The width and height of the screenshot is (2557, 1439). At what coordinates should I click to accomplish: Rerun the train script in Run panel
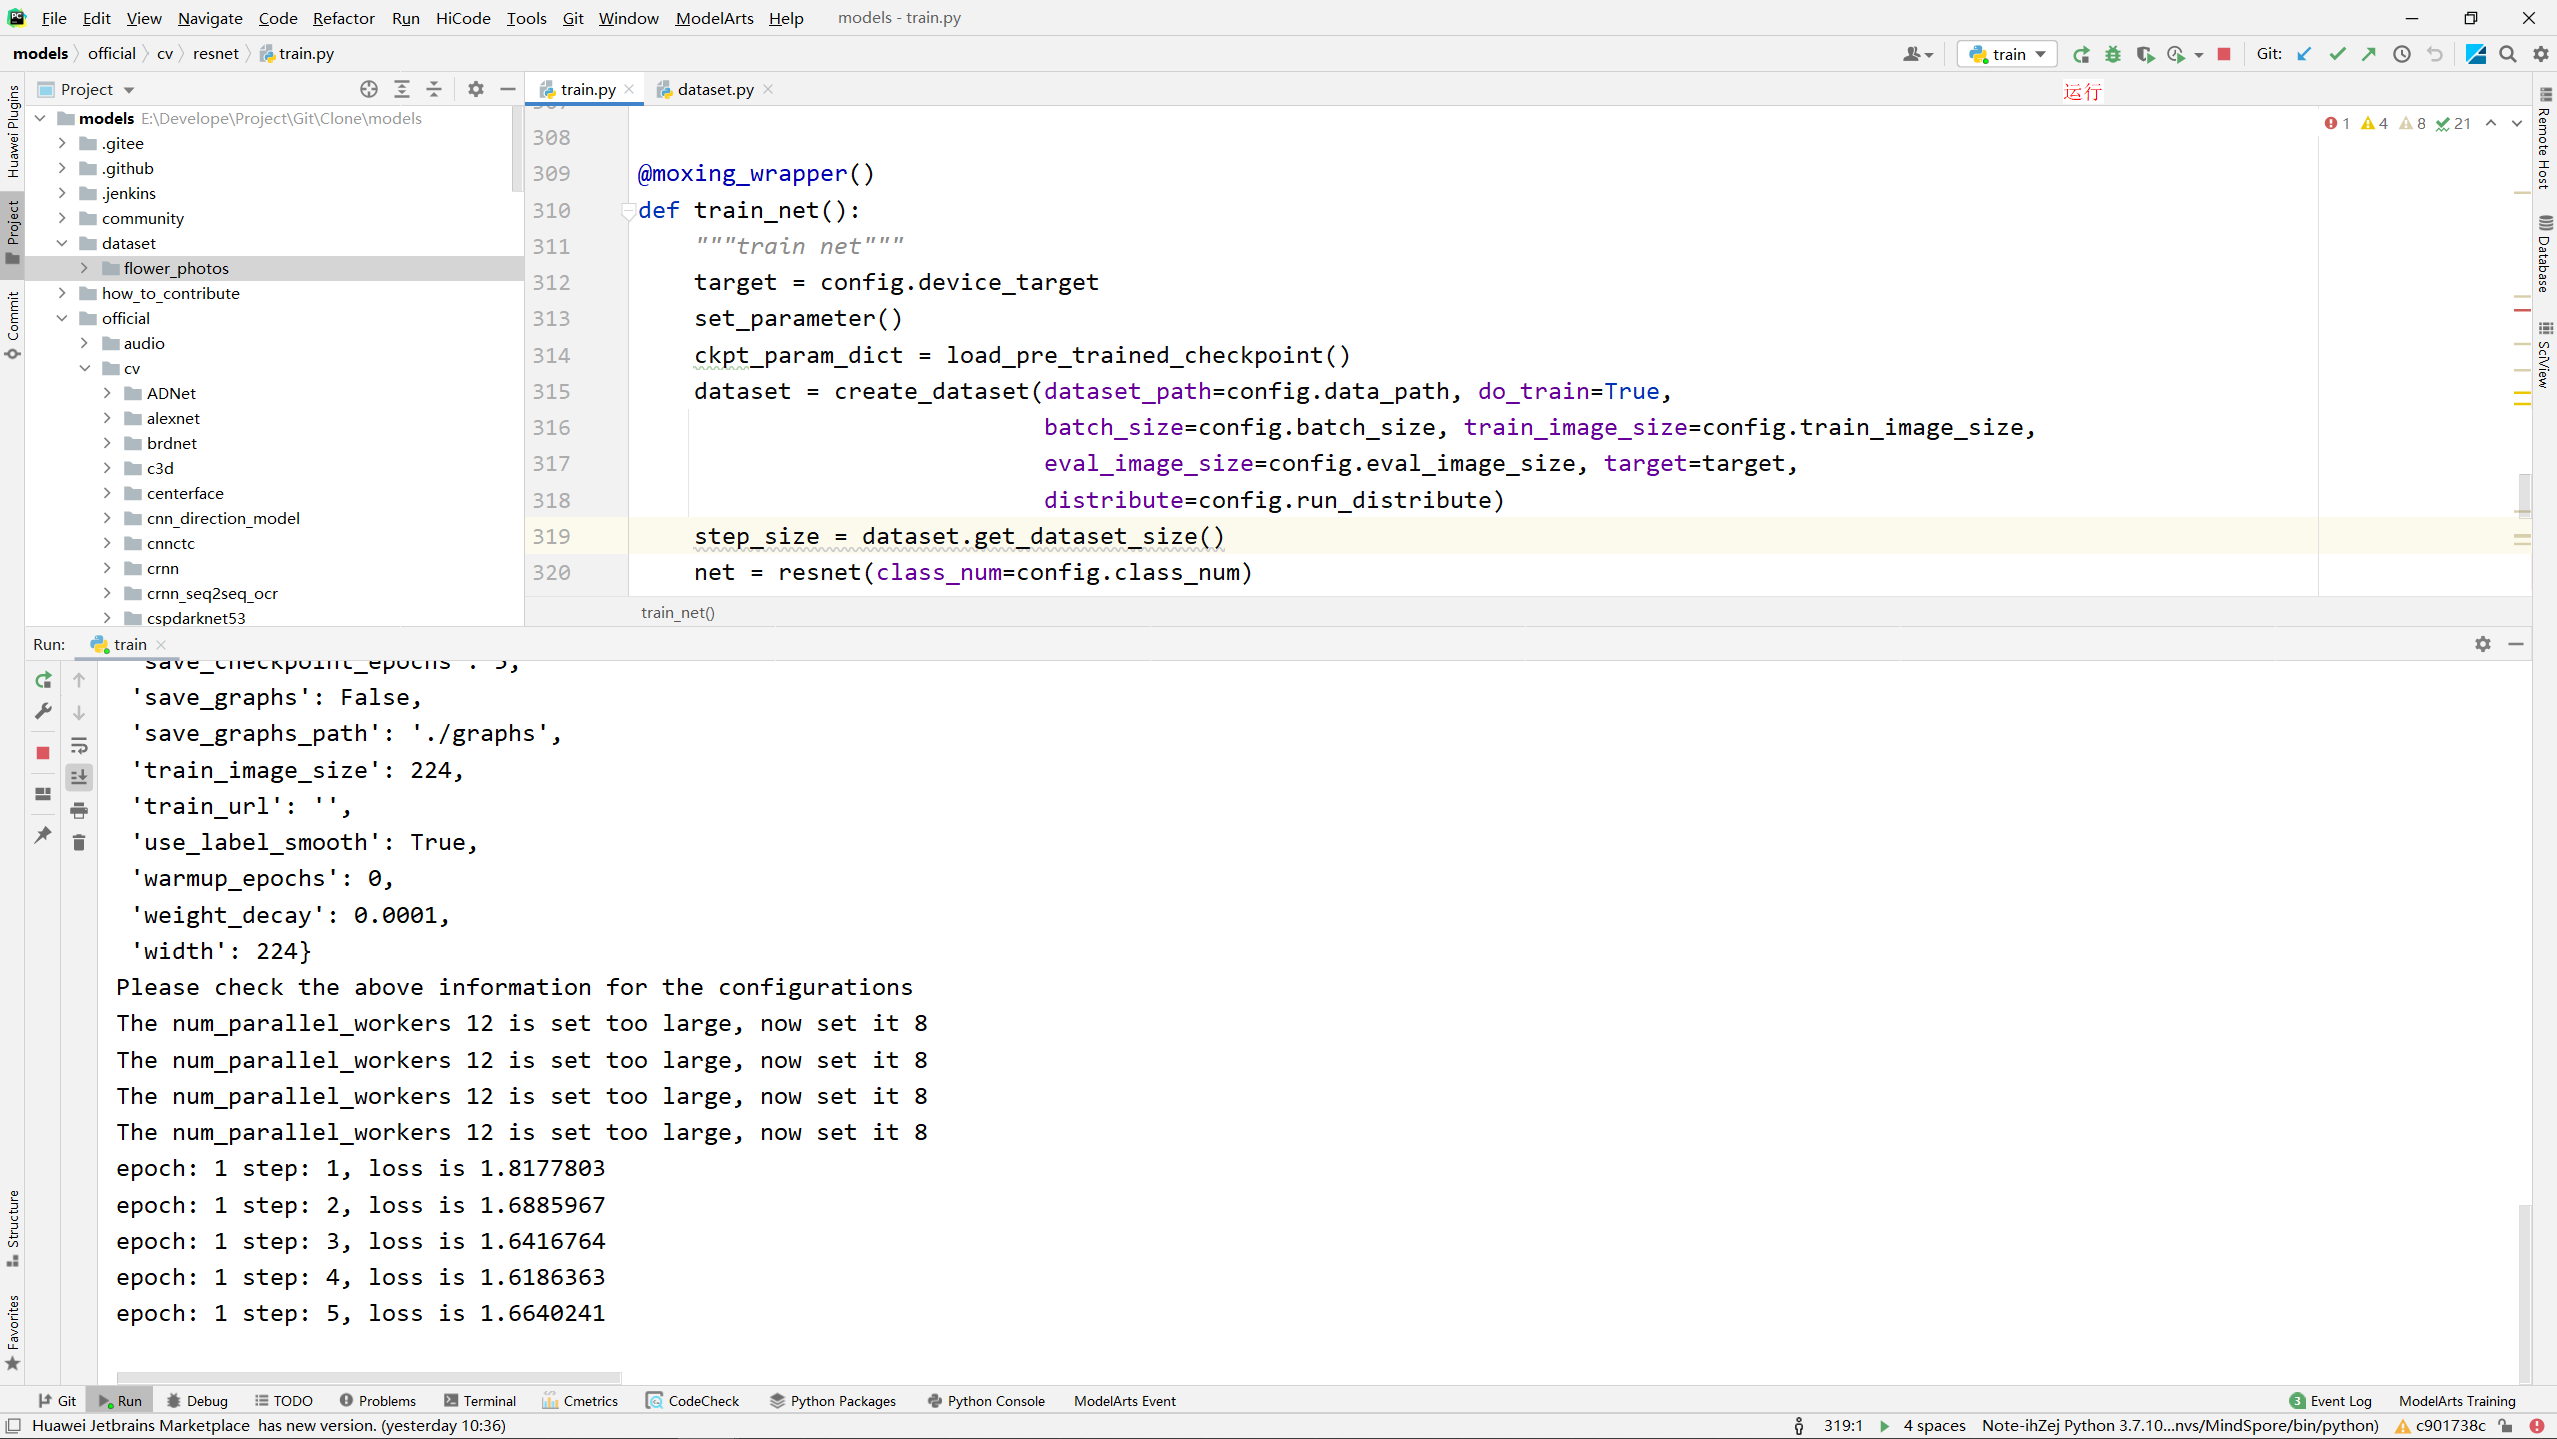coord(43,680)
